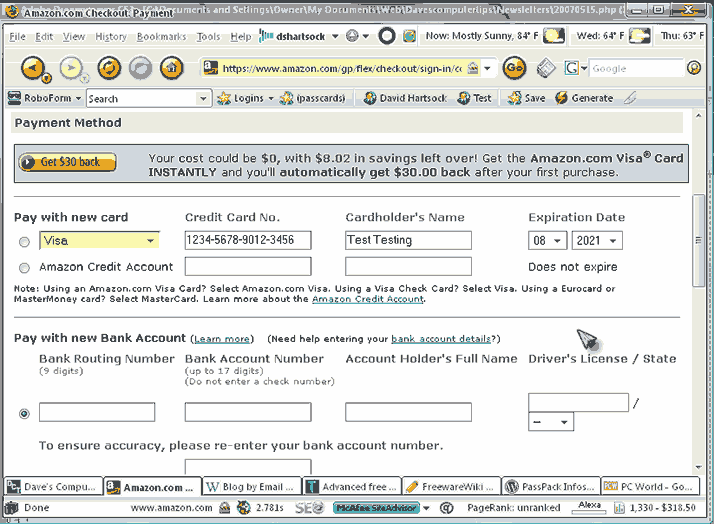Switch to the Advanced free tab
This screenshot has height=524, width=714.
pos(352,487)
